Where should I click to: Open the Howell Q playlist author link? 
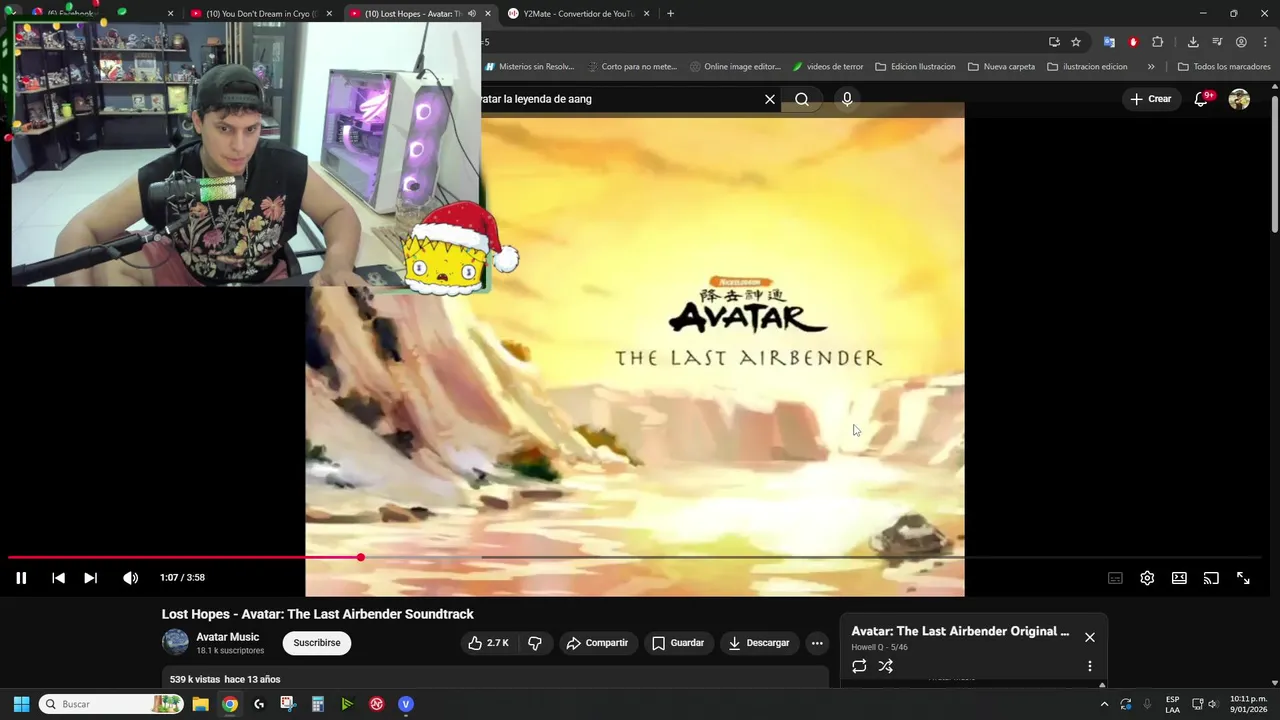tap(868, 647)
